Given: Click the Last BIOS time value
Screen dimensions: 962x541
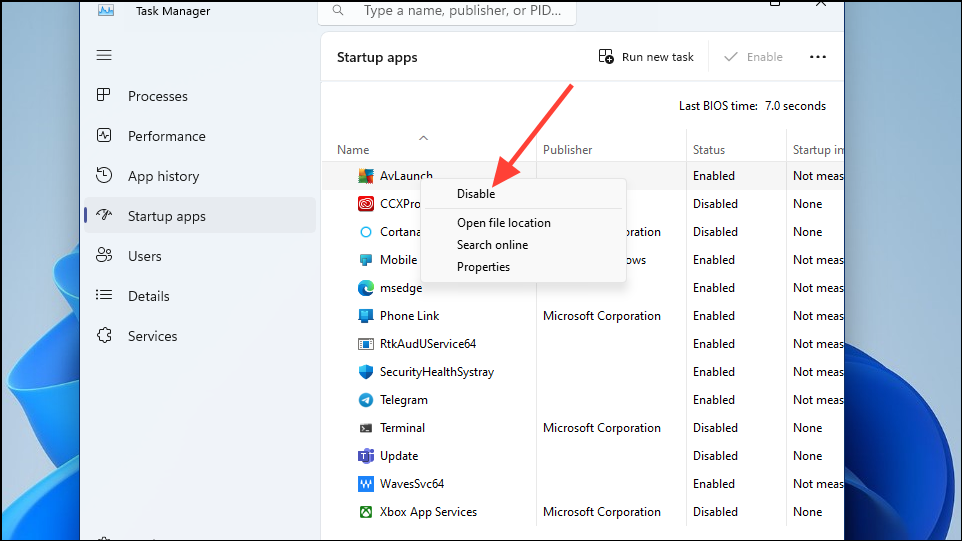Looking at the screenshot, I should tap(795, 106).
